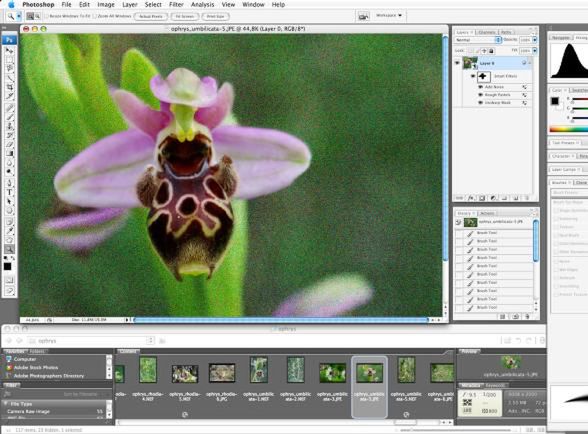Open the Add Noise blending options icon
Viewport: 588px width, 434px height.
click(525, 87)
